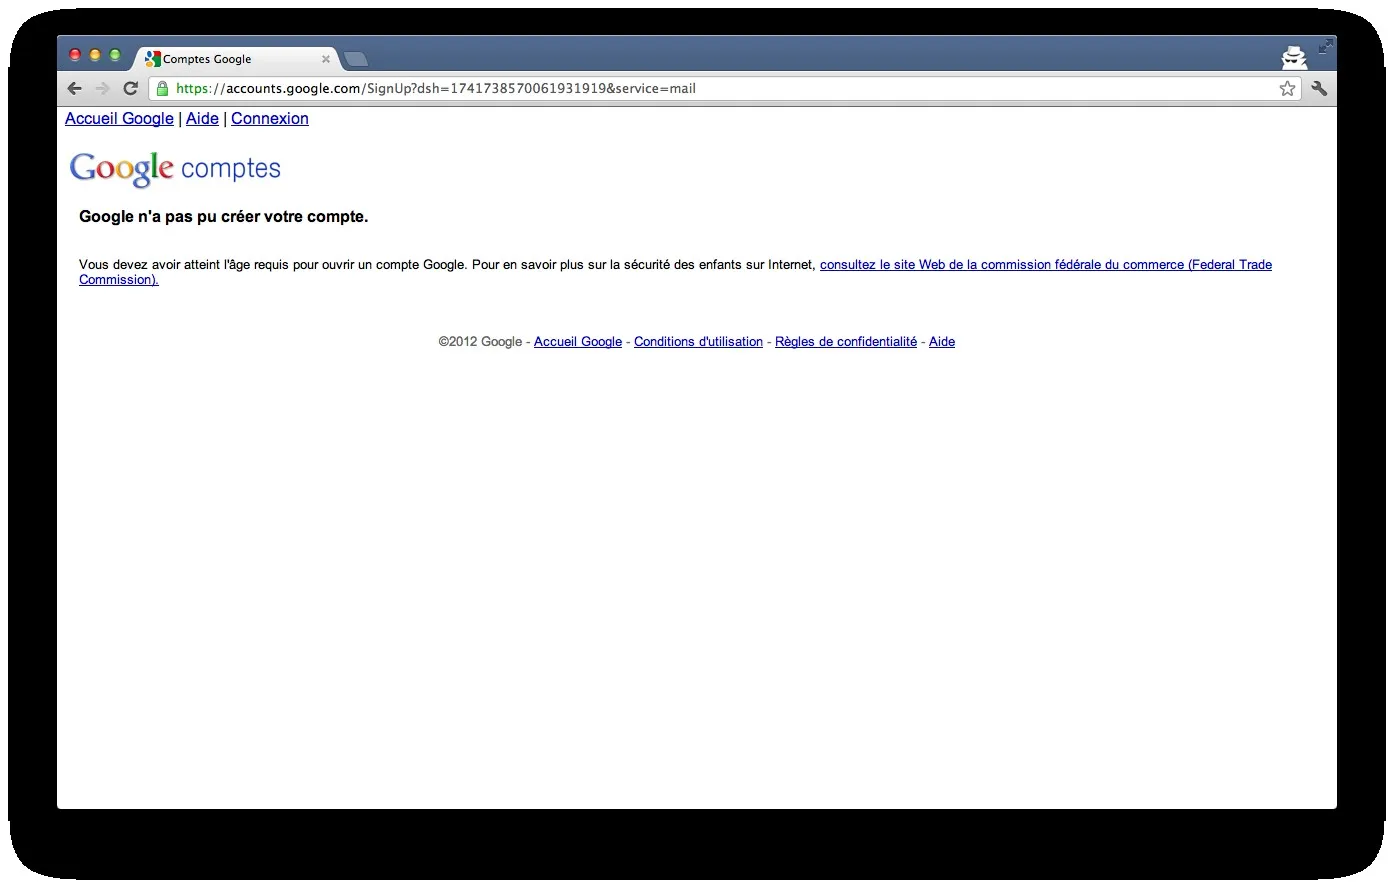Click the heading "Google n'a pas pu créer votre compte."
The image size is (1394, 888).
click(224, 217)
